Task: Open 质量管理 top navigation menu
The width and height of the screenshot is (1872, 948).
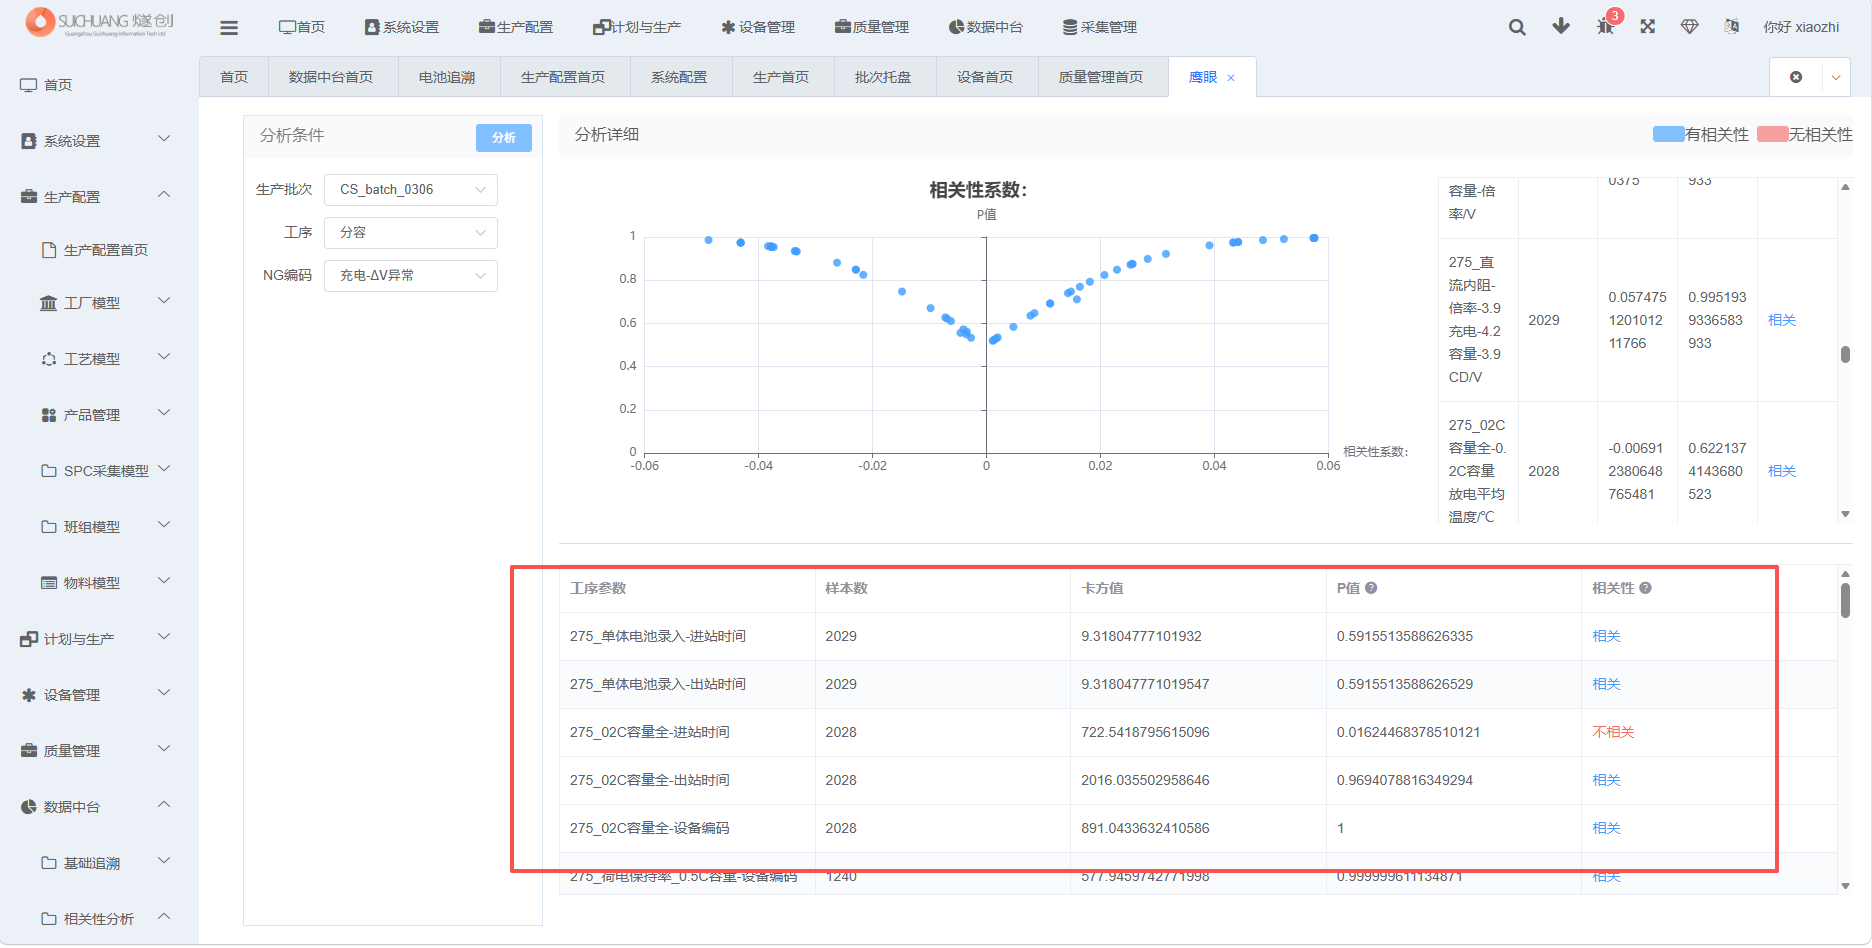Action: click(872, 27)
